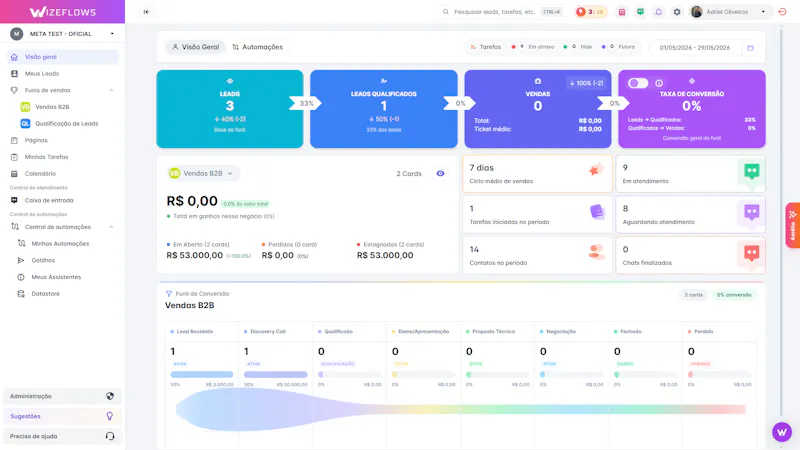Click the 3/25 usage counter badge
Image resolution: width=800 pixels, height=450 pixels.
[x=590, y=12]
